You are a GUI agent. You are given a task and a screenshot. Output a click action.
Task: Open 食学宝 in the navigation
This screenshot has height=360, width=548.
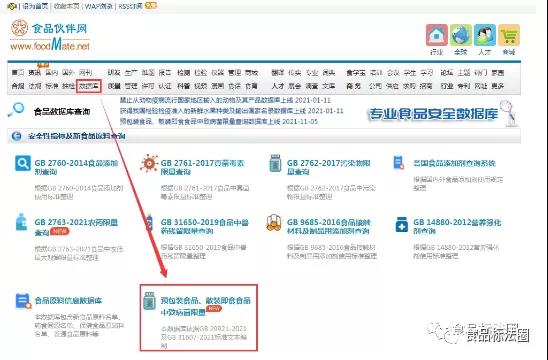356,73
